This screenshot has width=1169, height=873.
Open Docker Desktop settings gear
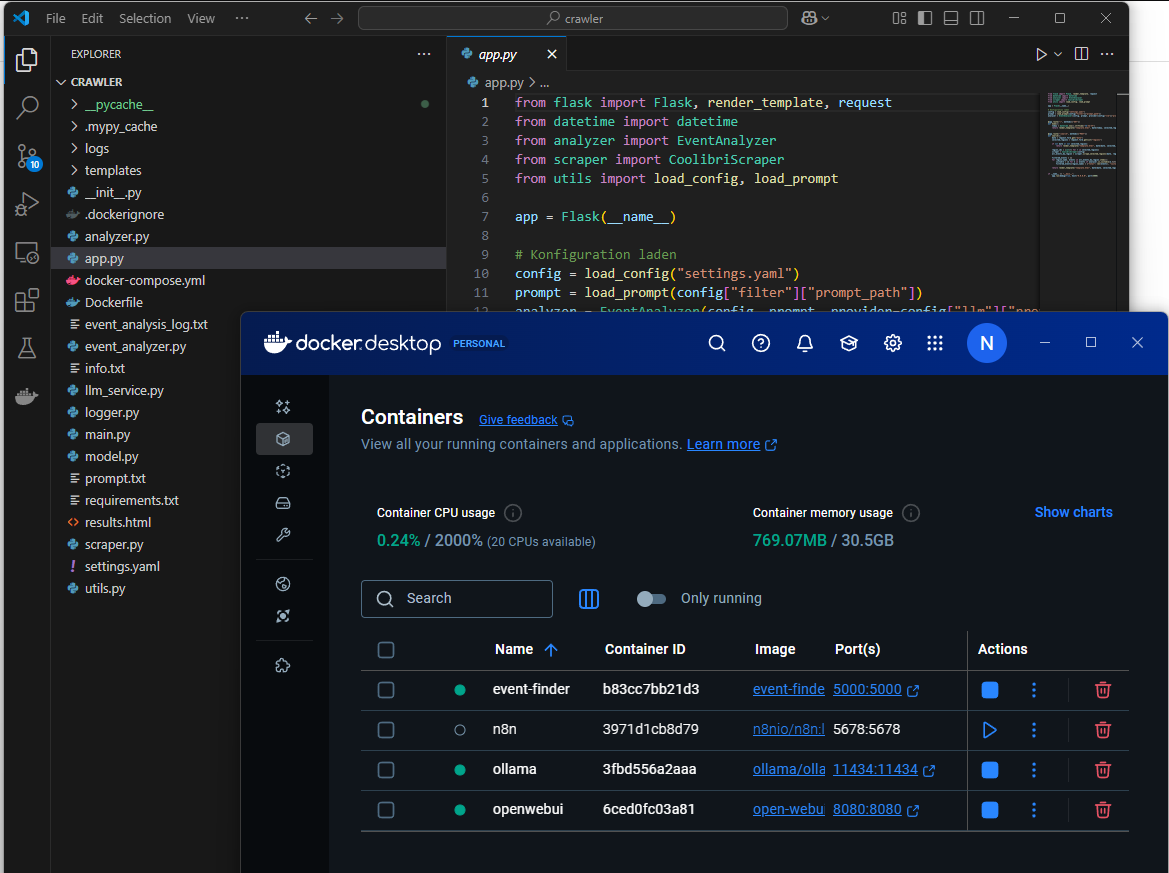(x=892, y=344)
